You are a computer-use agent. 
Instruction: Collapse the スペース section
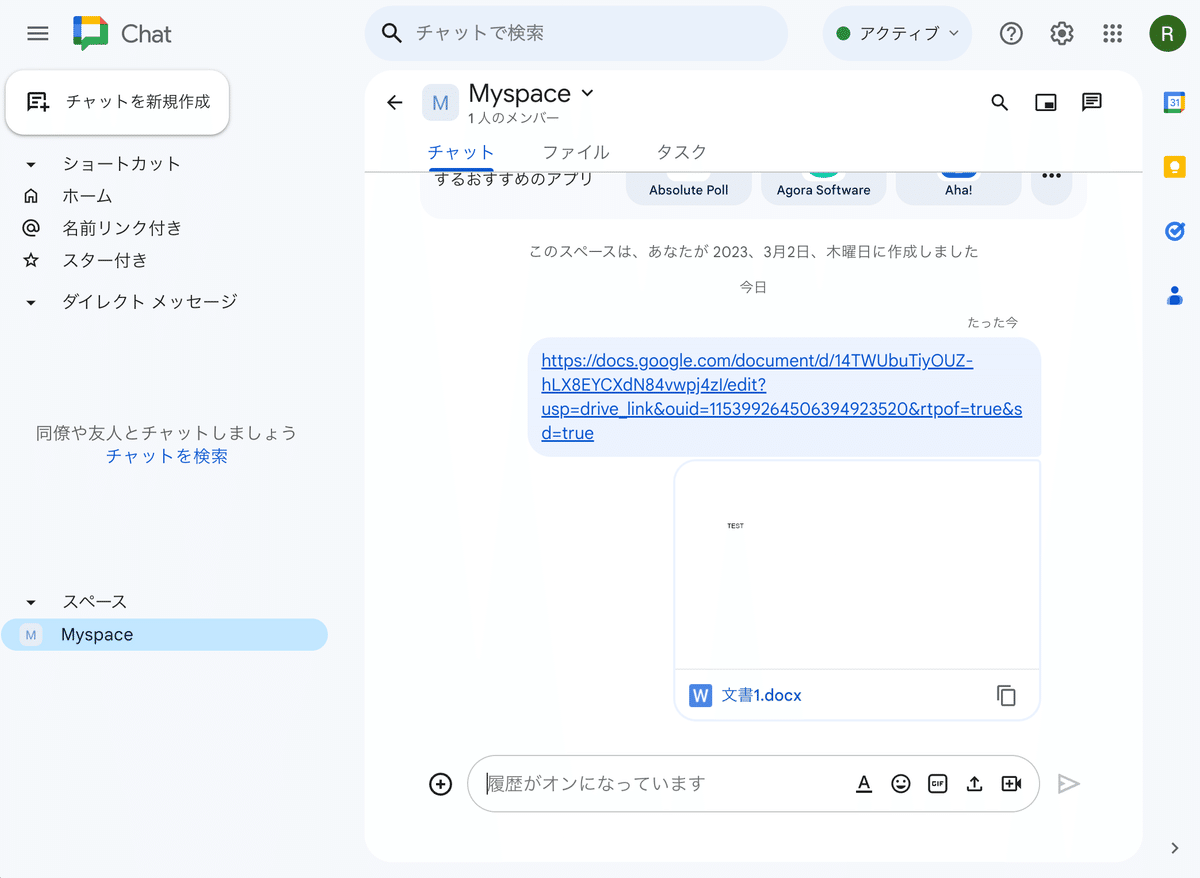(x=31, y=602)
